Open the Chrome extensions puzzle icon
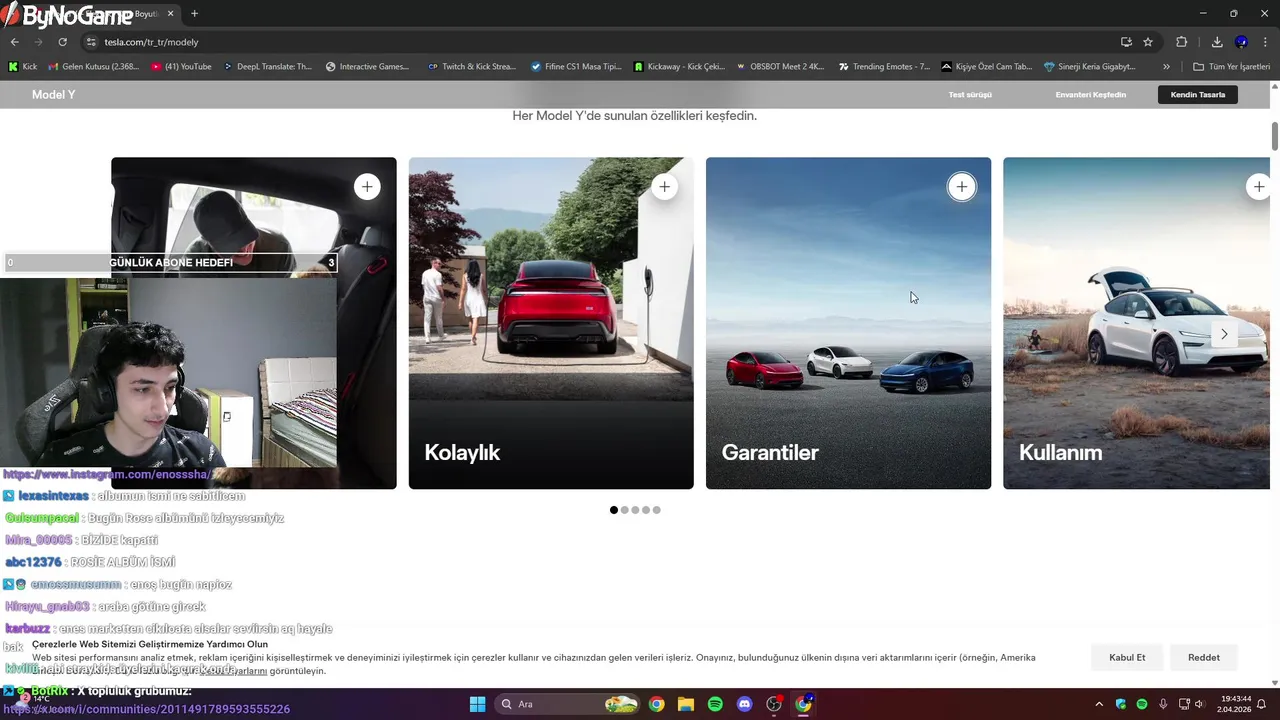This screenshot has height=720, width=1280. coord(1181,42)
